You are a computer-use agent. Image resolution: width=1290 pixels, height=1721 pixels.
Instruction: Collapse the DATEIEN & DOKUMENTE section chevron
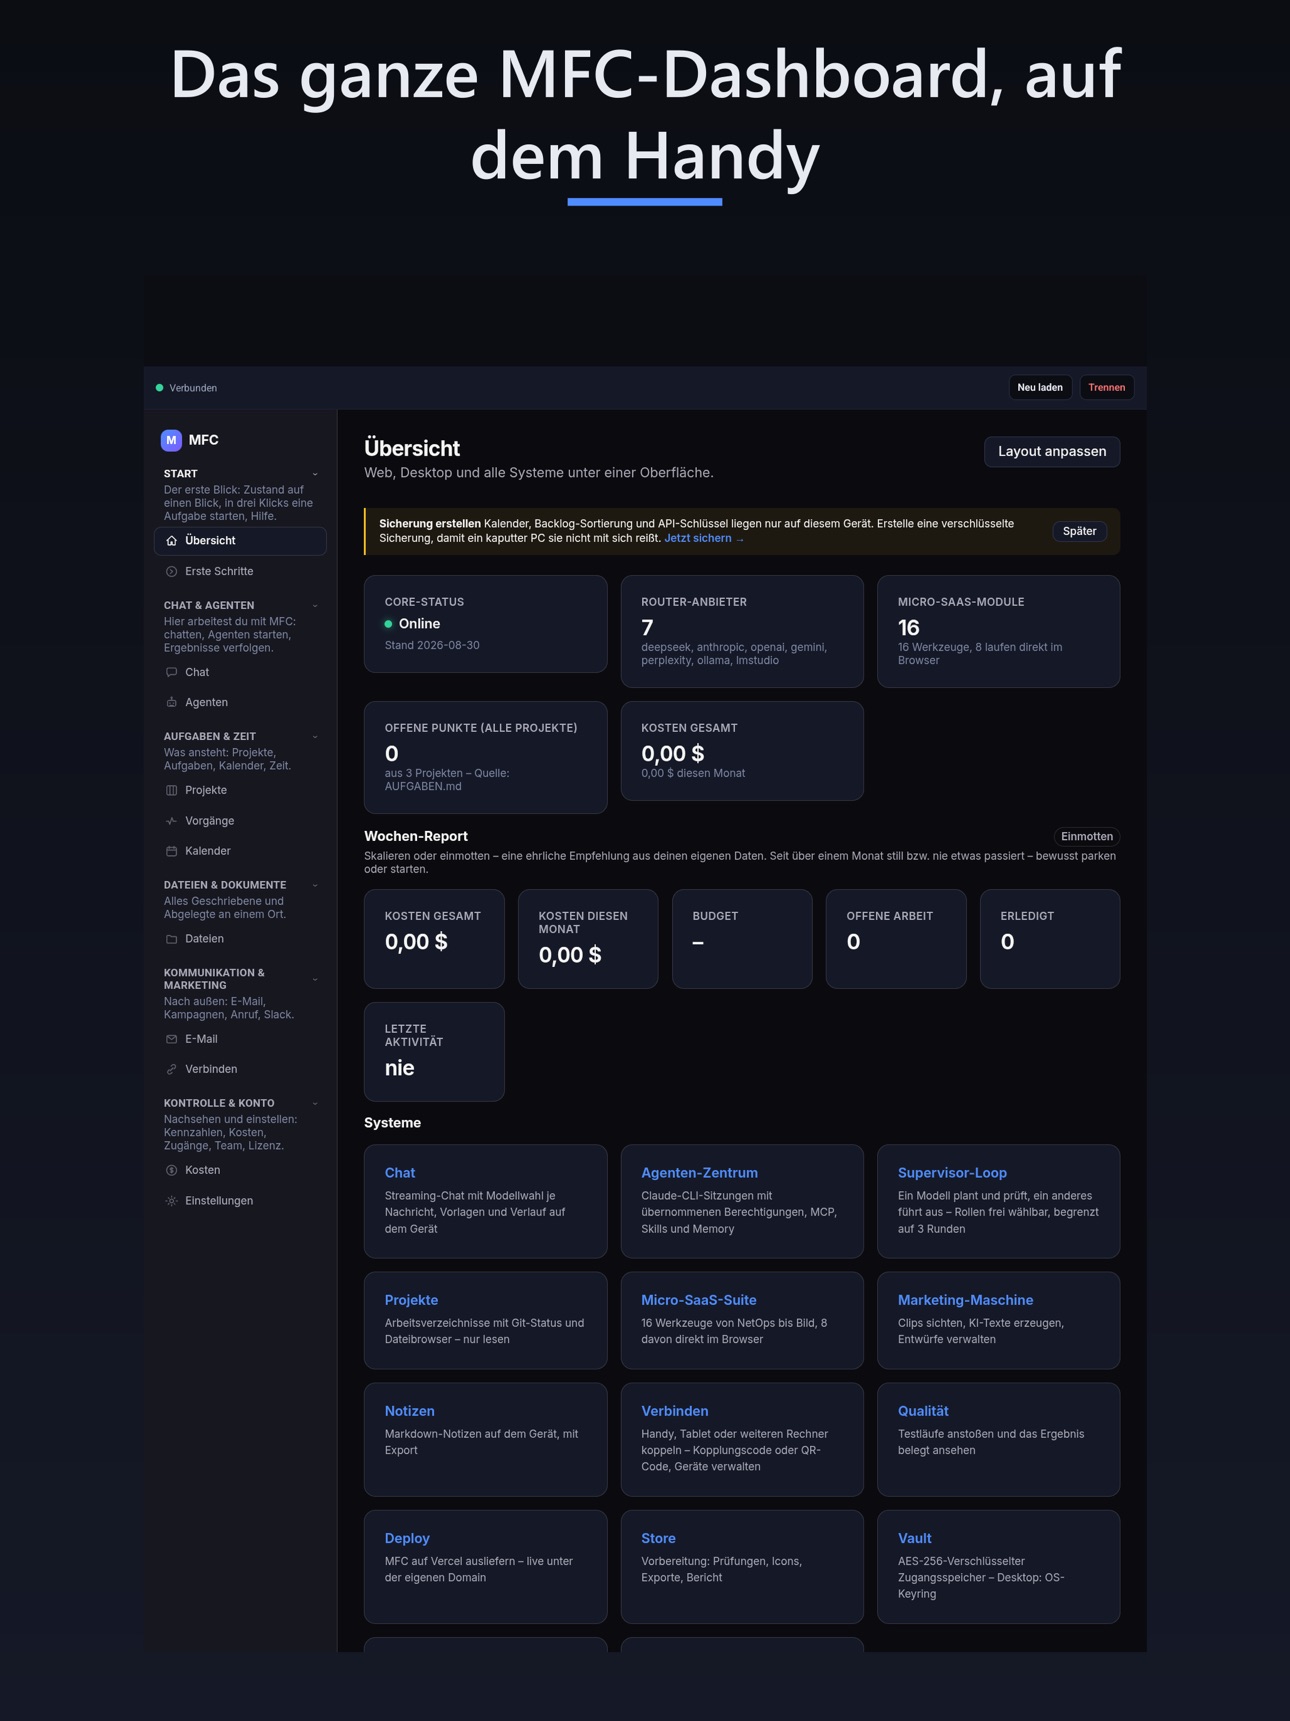coord(315,886)
